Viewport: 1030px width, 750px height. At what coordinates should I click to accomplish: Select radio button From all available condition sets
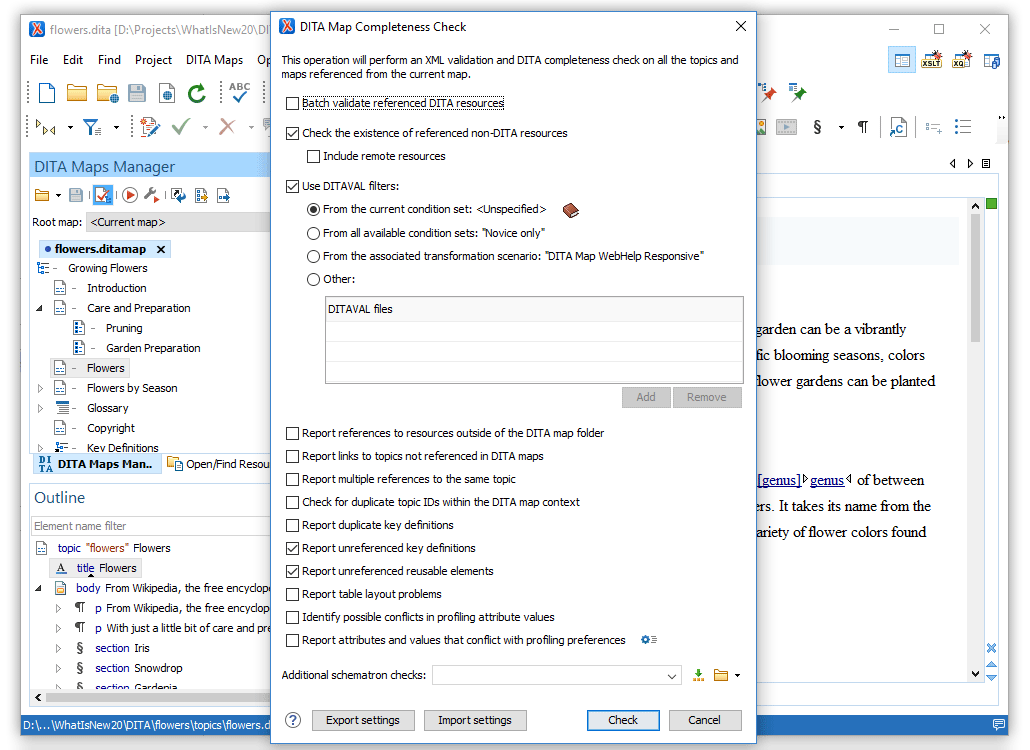pyautogui.click(x=312, y=233)
